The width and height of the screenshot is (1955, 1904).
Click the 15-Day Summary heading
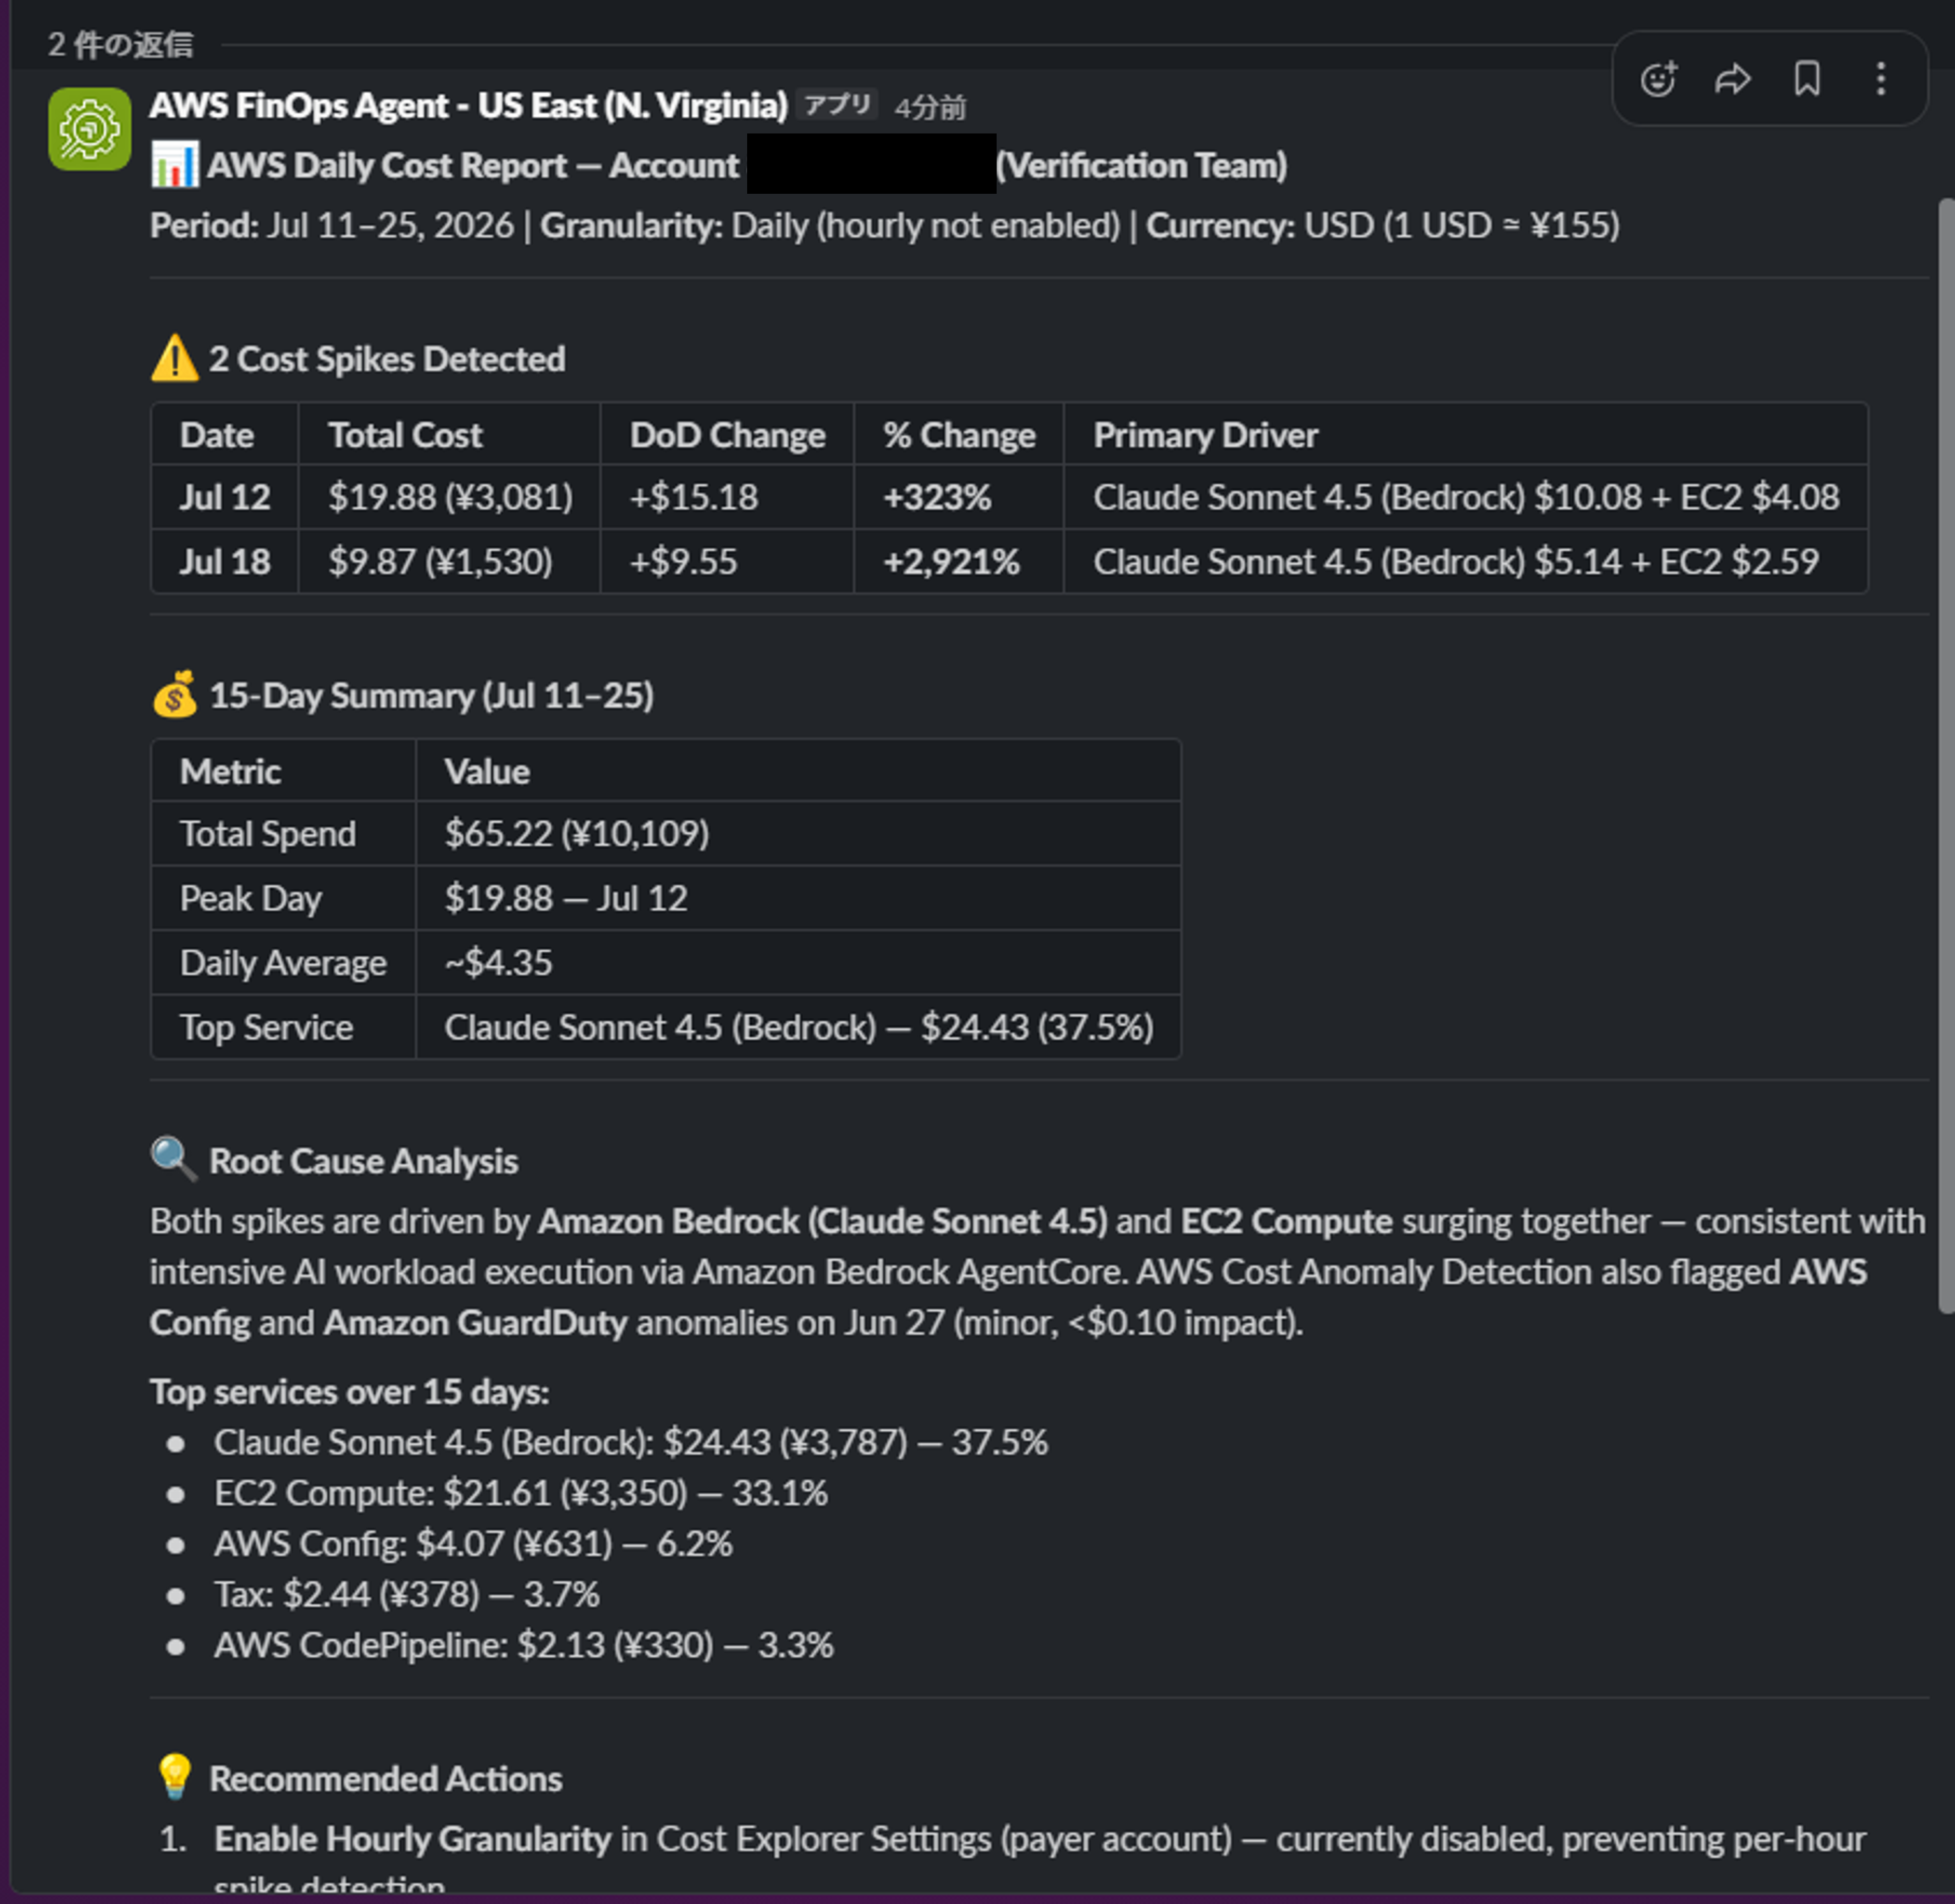(431, 695)
